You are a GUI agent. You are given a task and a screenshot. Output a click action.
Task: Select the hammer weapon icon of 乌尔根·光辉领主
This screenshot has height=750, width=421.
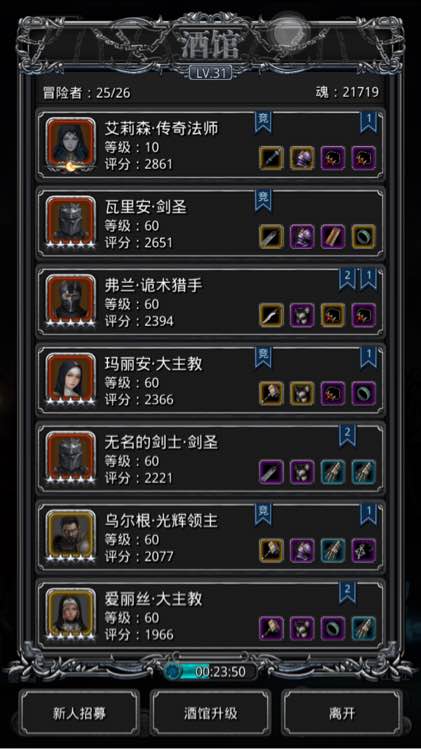point(271,551)
